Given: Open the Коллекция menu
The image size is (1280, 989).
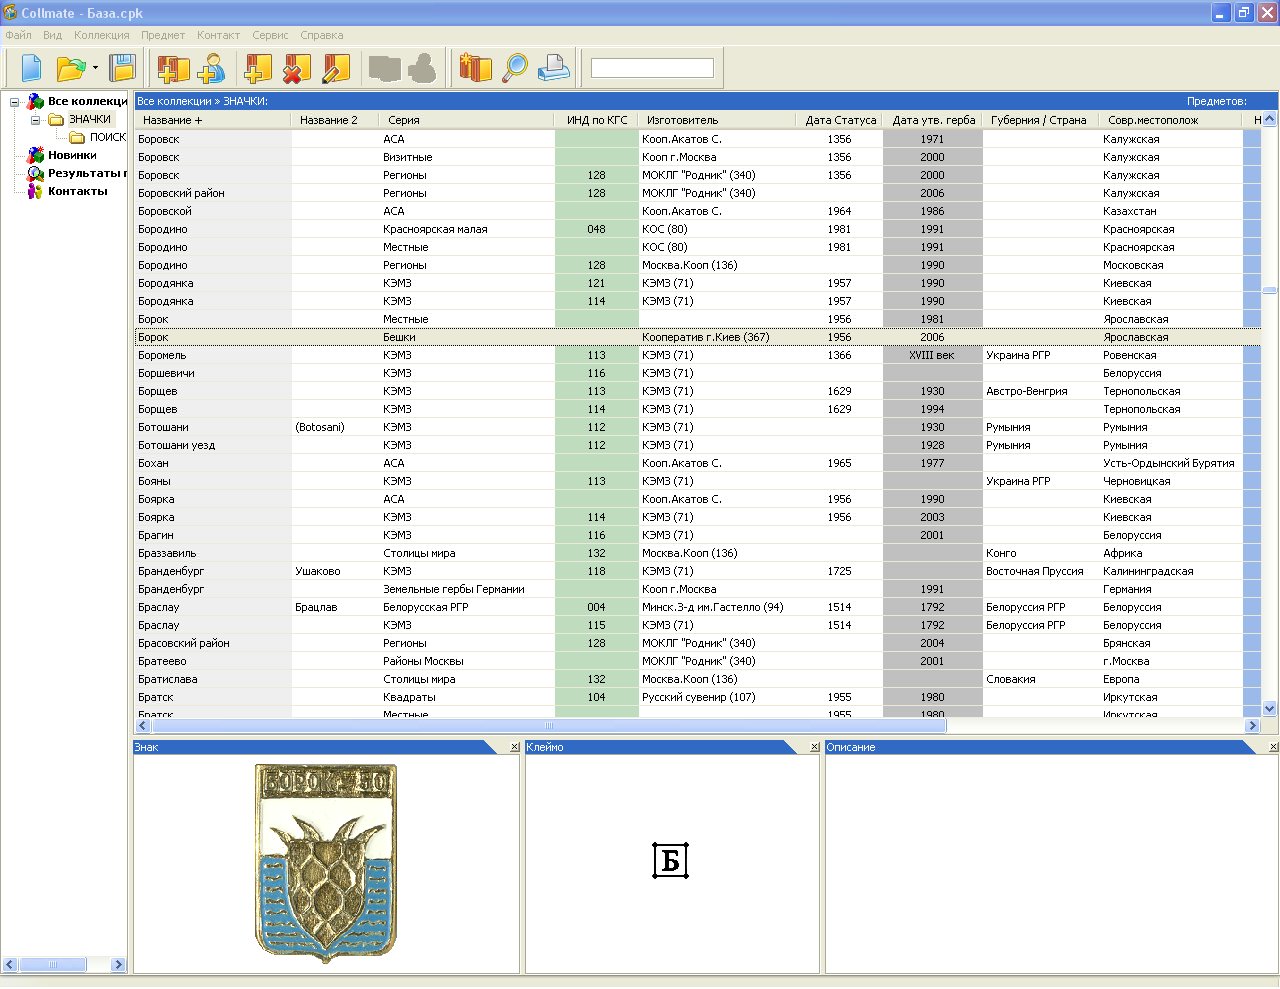Looking at the screenshot, I should click(x=101, y=35).
